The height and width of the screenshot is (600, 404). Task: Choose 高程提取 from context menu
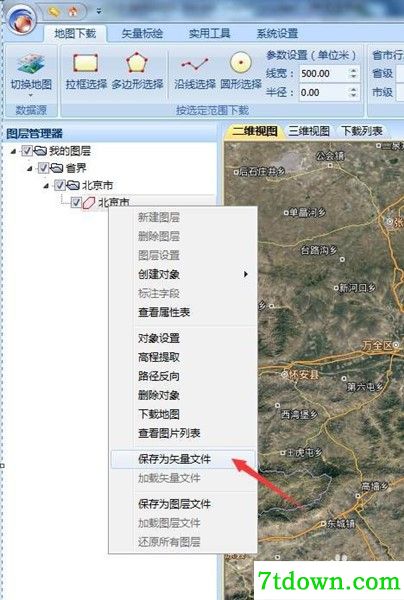tap(183, 357)
